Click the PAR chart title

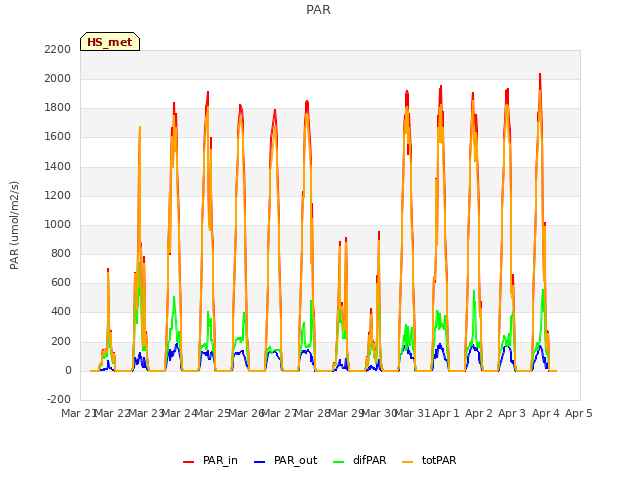click(318, 10)
